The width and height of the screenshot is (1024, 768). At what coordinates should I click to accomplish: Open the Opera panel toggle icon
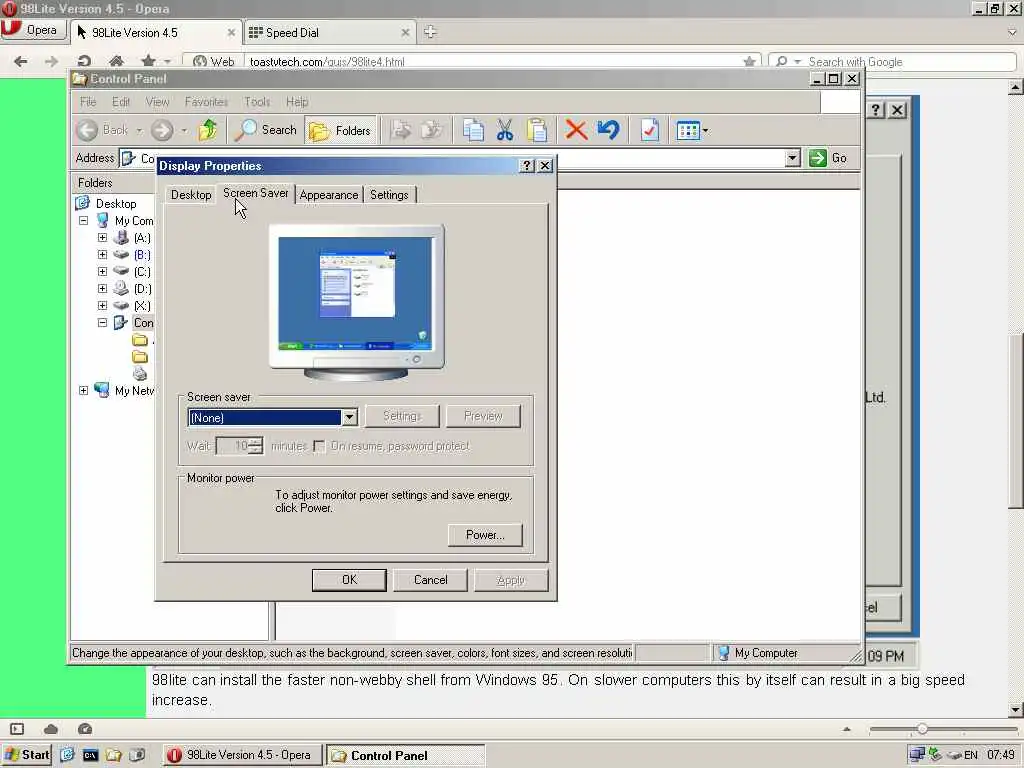(17, 729)
